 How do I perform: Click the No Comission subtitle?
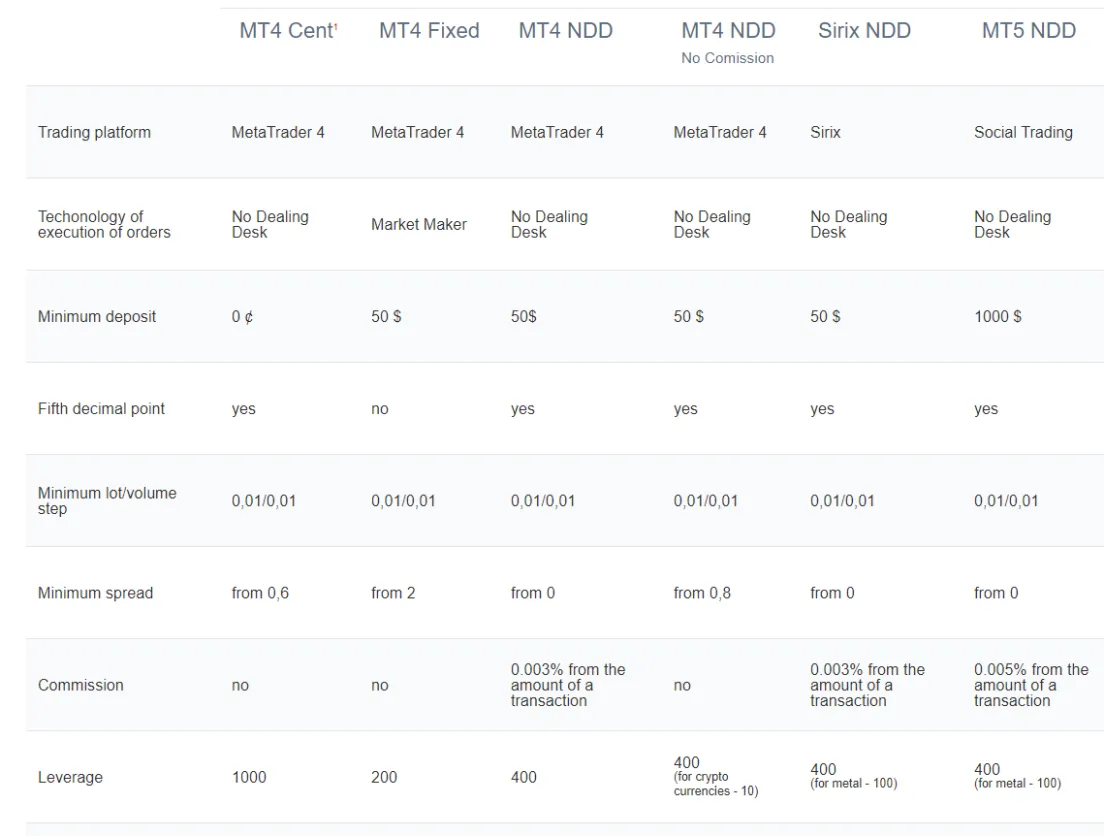727,59
